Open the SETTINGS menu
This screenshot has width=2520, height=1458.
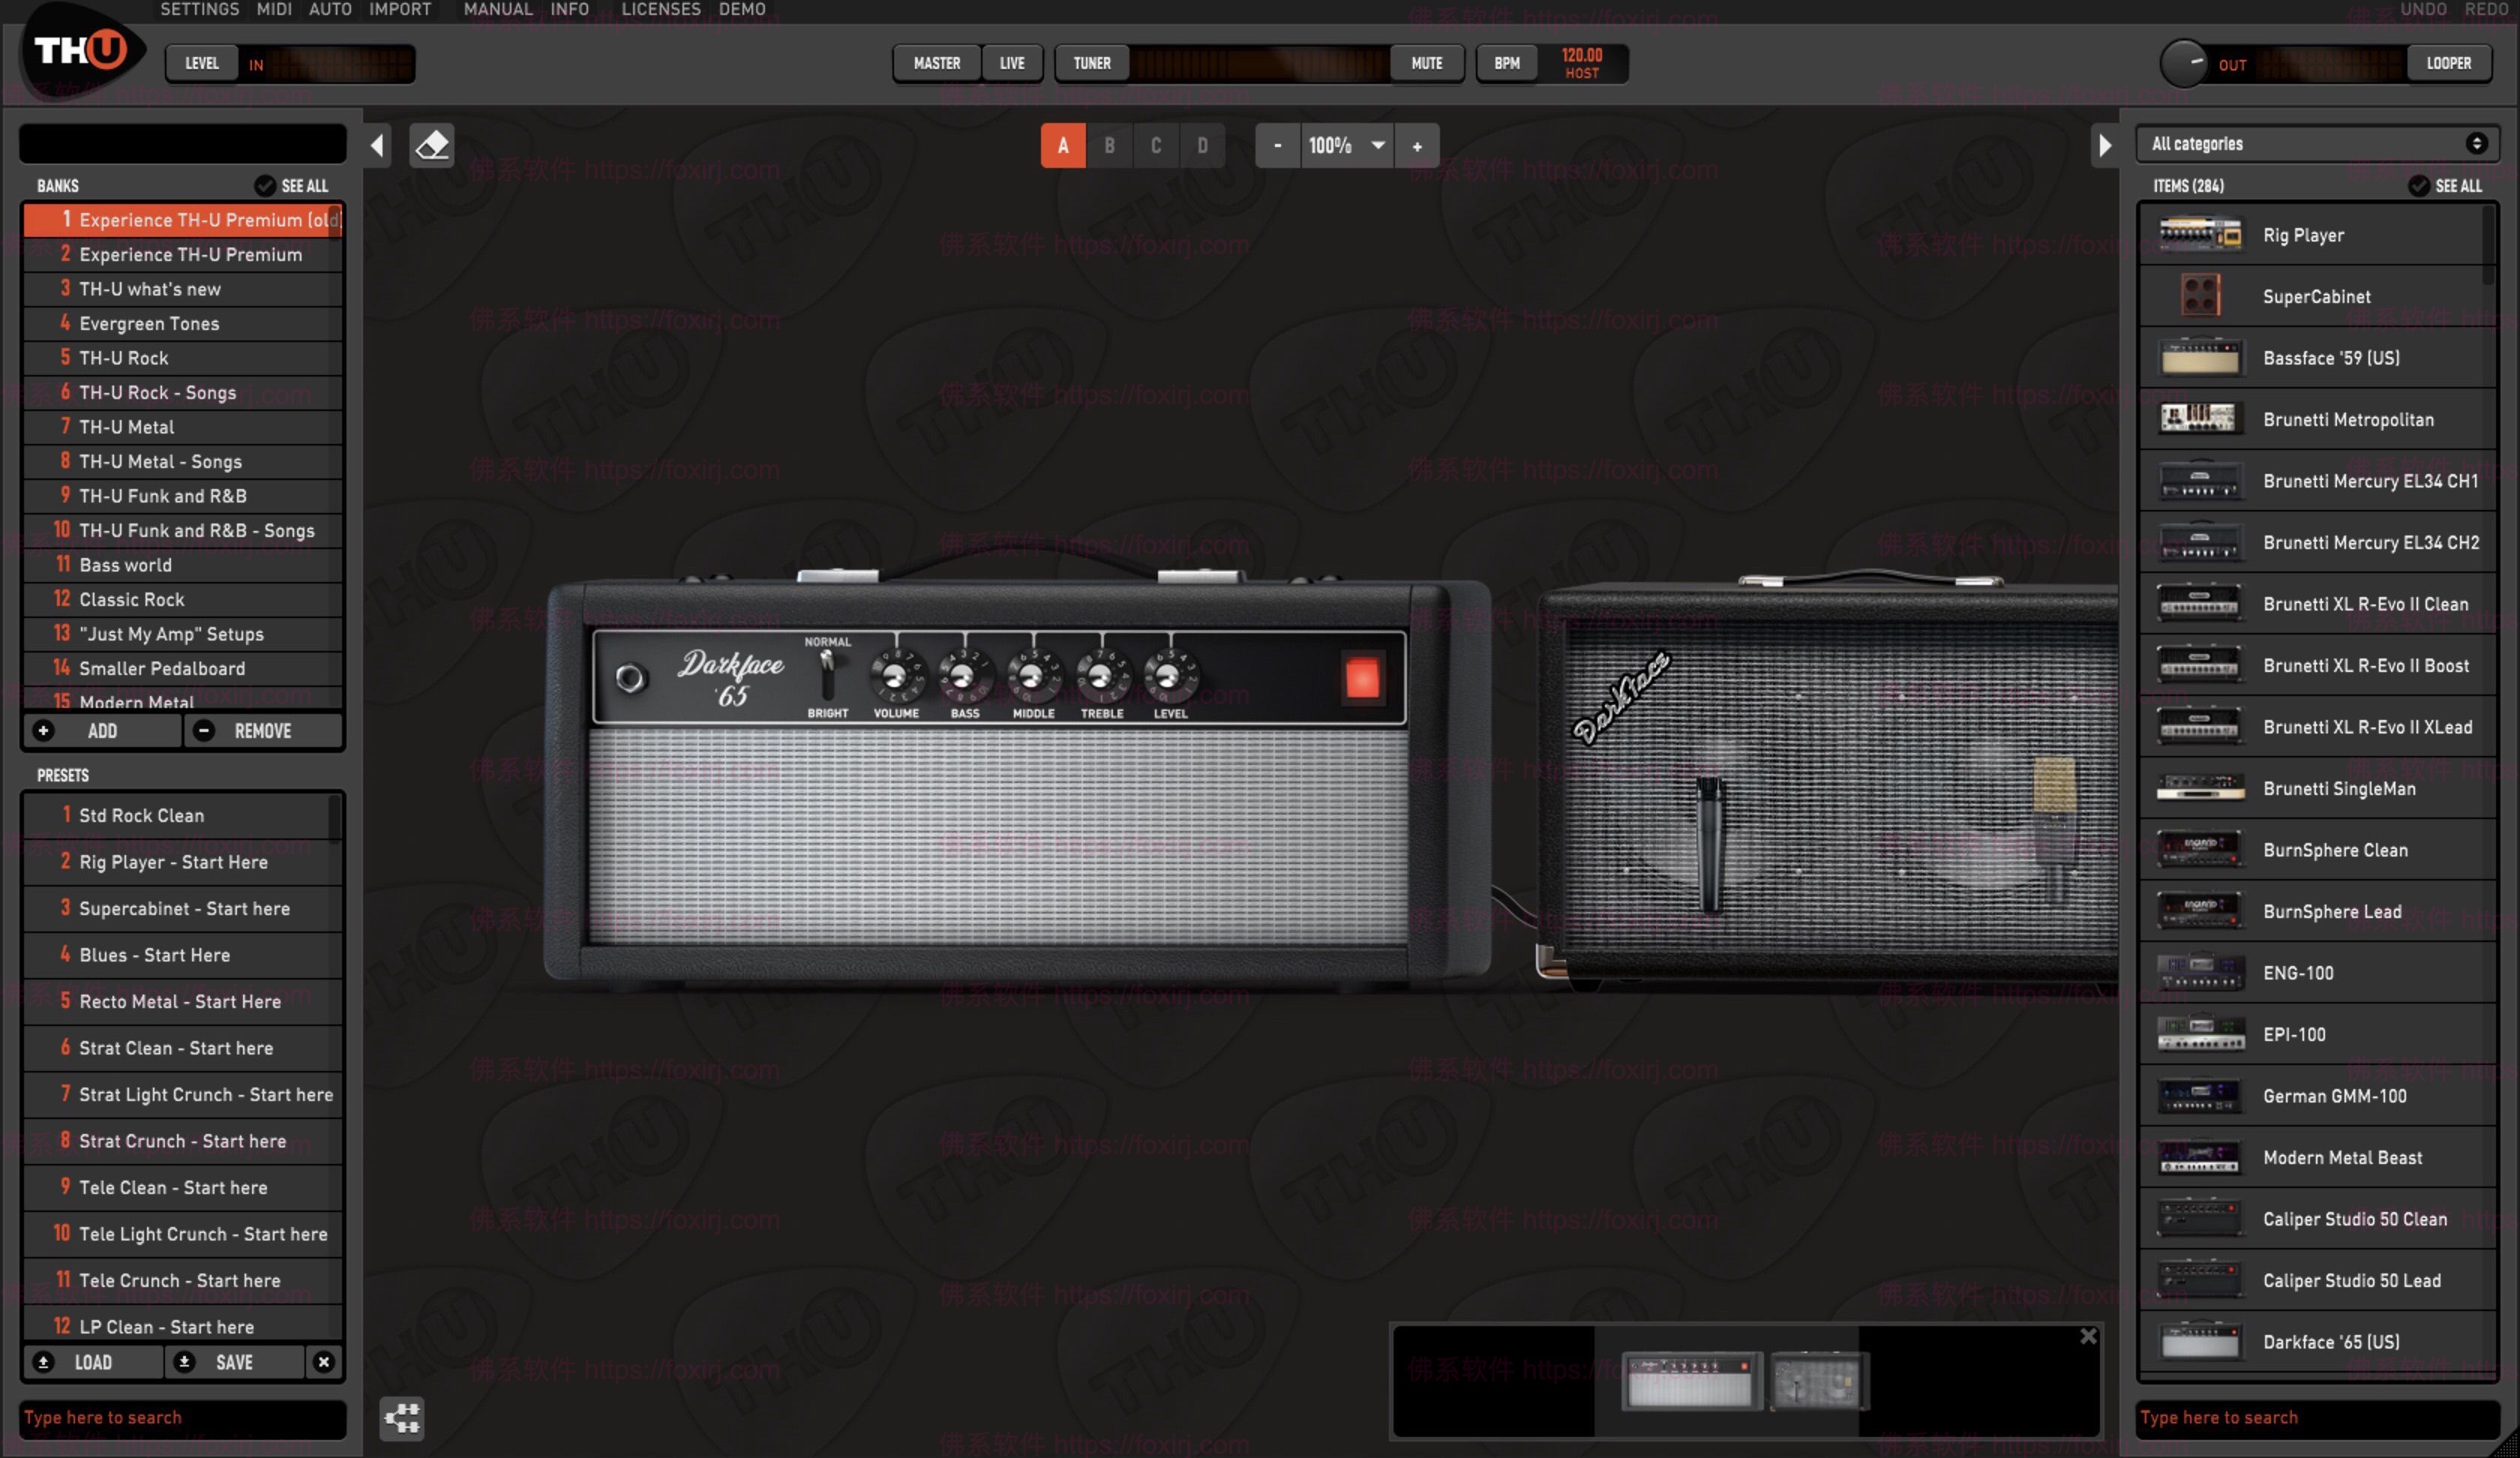tap(199, 9)
